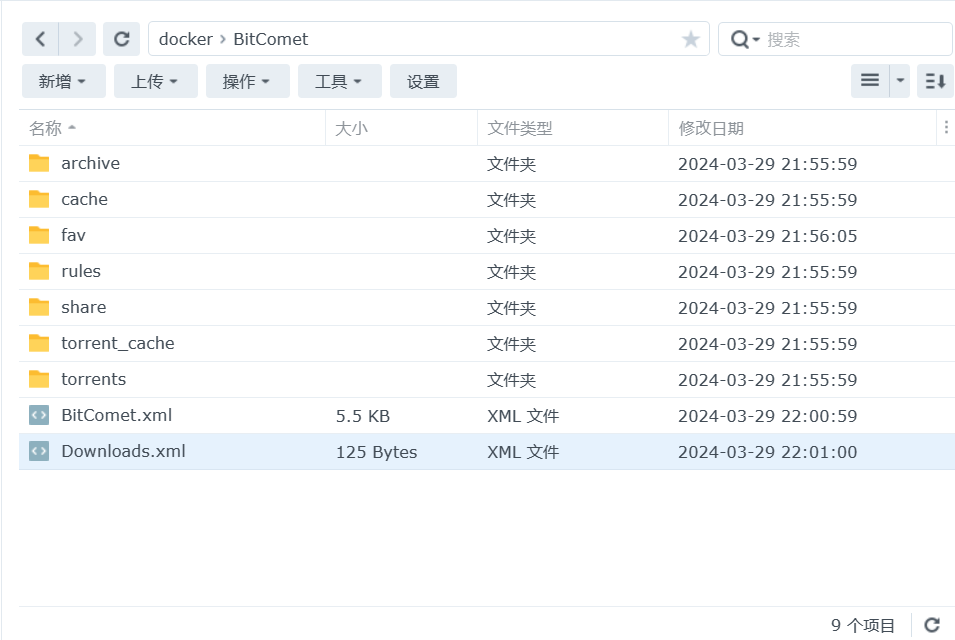
Task: Click the 5.5 KB size cell
Action: click(x=362, y=416)
